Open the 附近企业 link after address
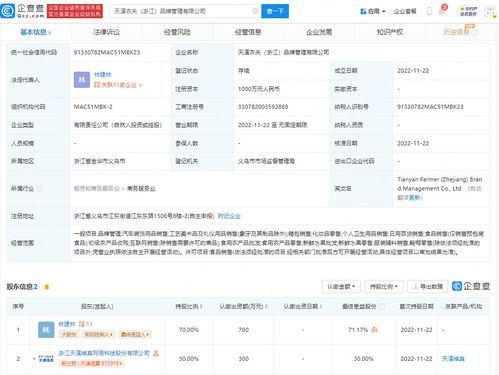This screenshot has height=375, width=499. (x=229, y=216)
